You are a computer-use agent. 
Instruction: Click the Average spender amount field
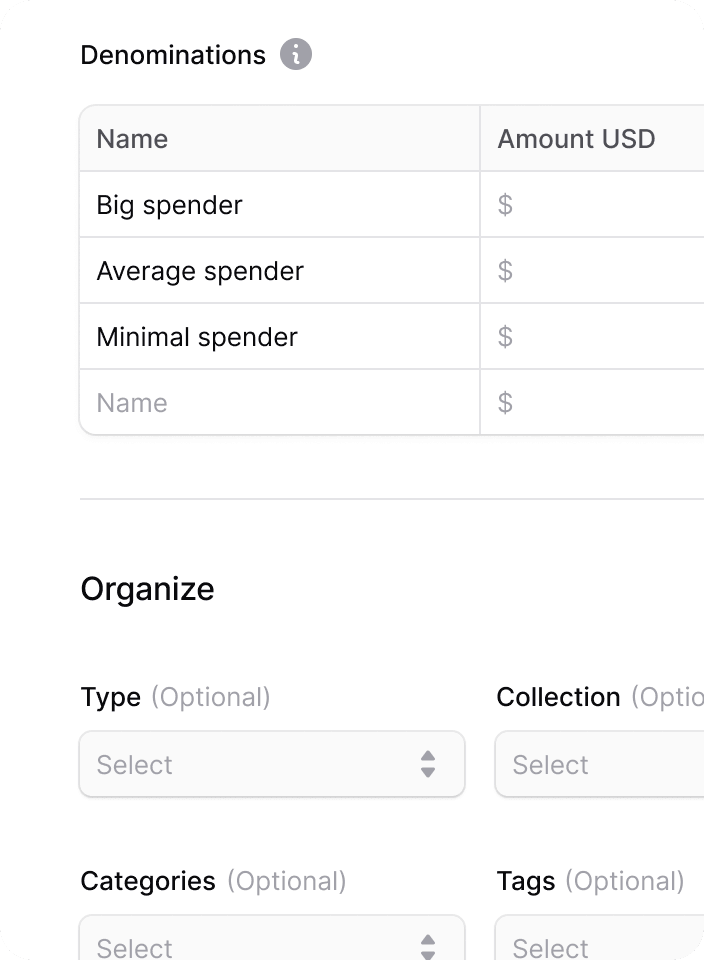[x=593, y=271]
